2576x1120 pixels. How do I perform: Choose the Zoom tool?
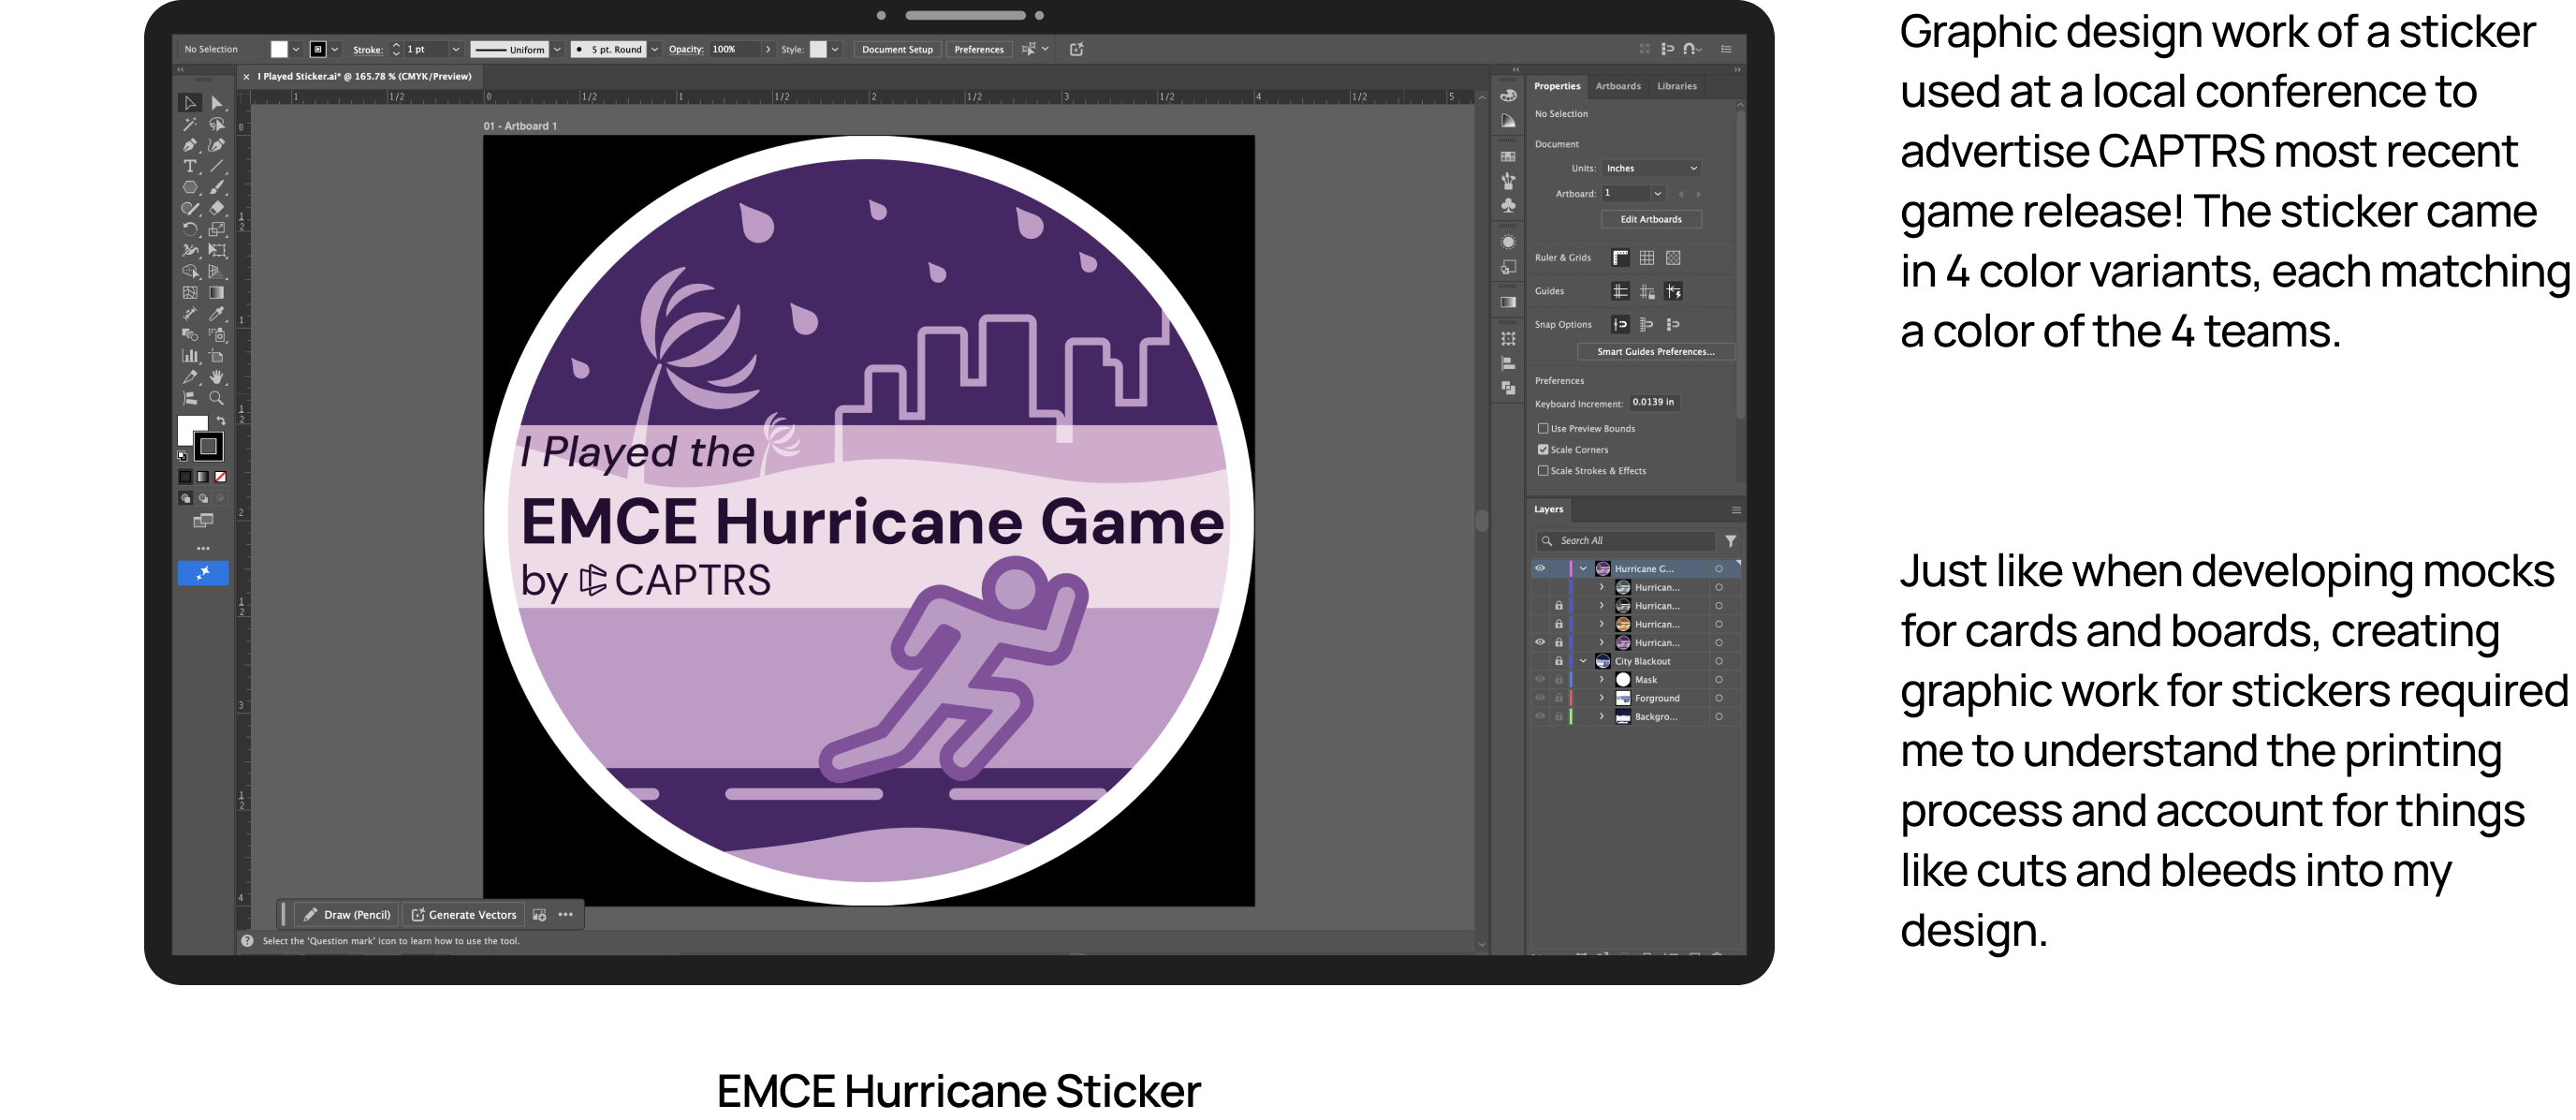coord(216,398)
